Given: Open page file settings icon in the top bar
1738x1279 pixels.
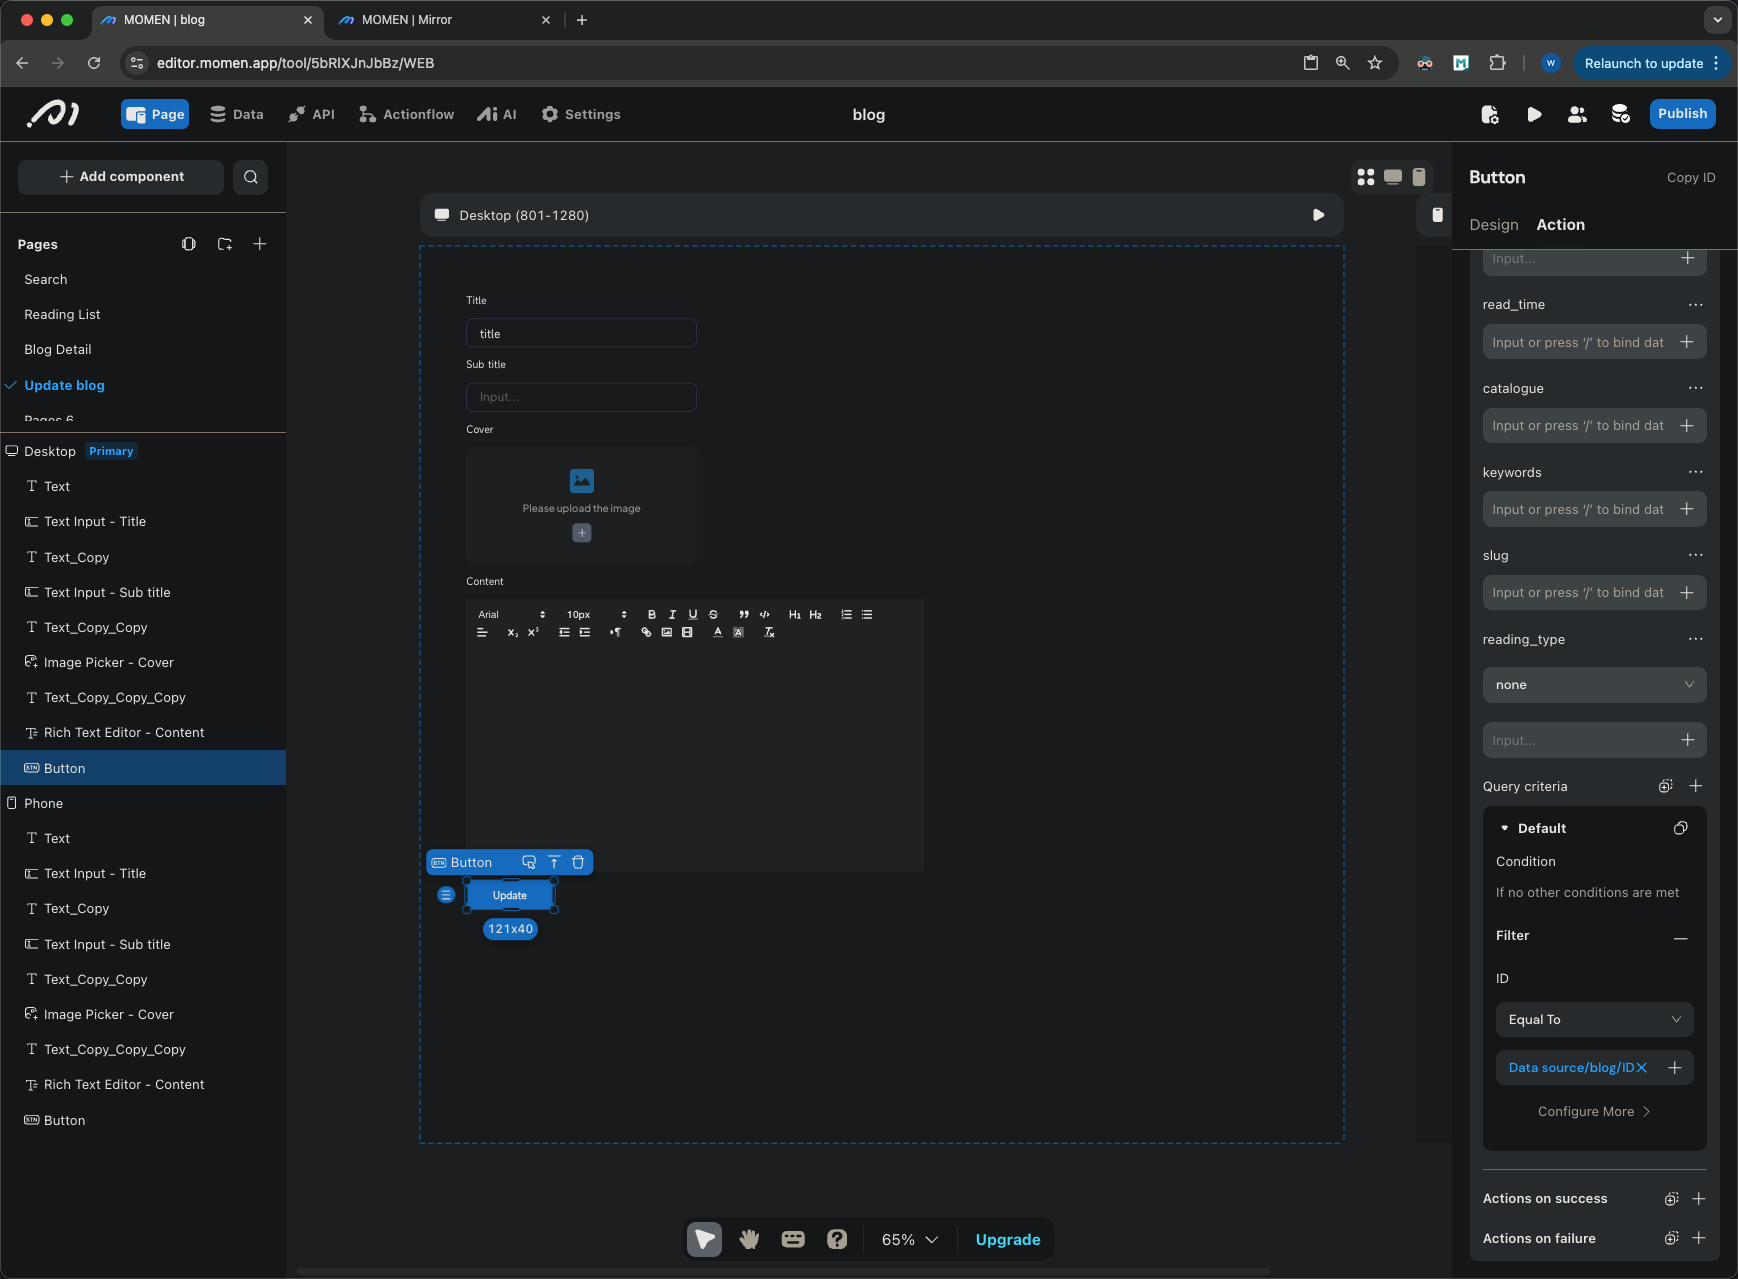Looking at the screenshot, I should [x=1490, y=115].
